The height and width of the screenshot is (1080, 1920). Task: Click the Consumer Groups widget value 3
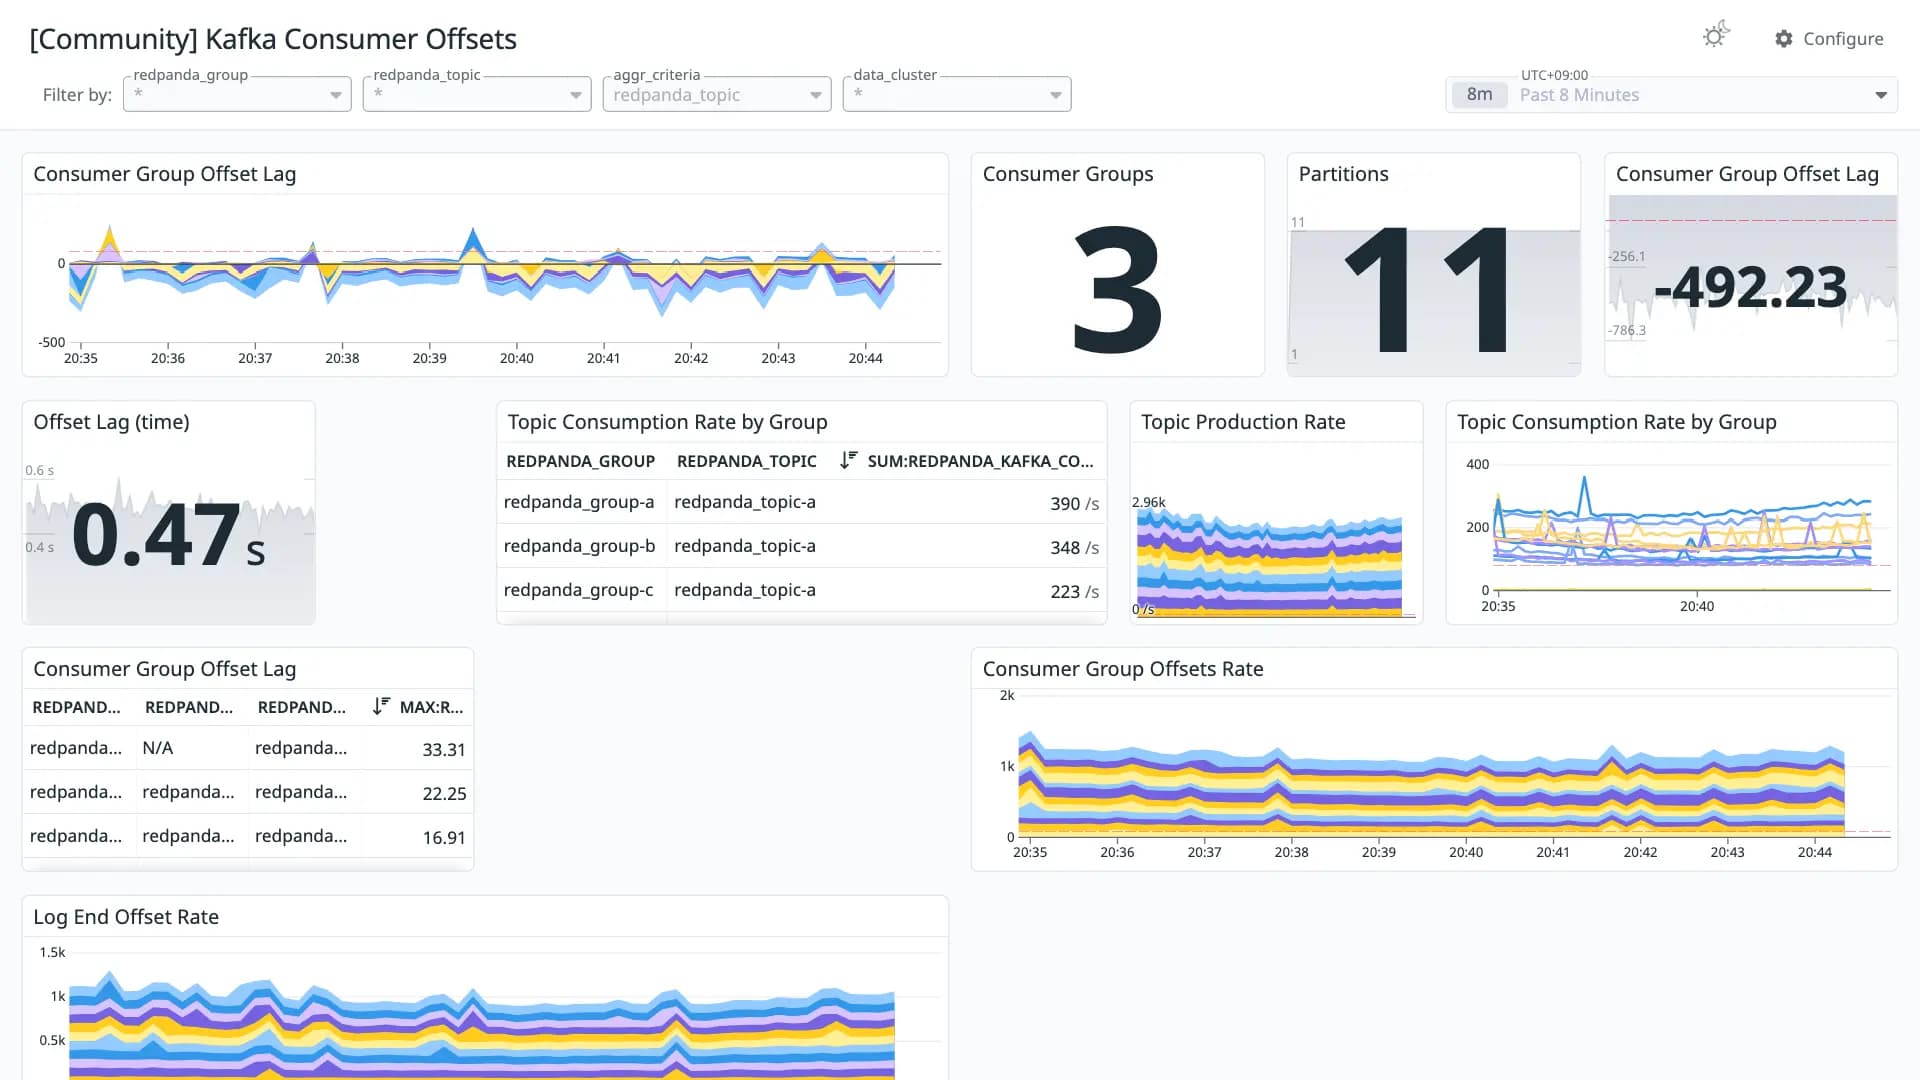1117,289
